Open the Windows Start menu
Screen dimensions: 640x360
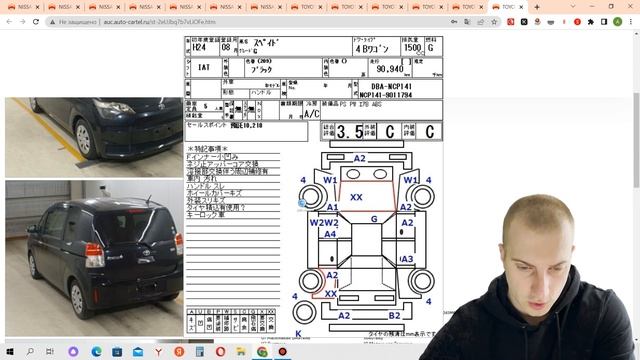pos(10,351)
